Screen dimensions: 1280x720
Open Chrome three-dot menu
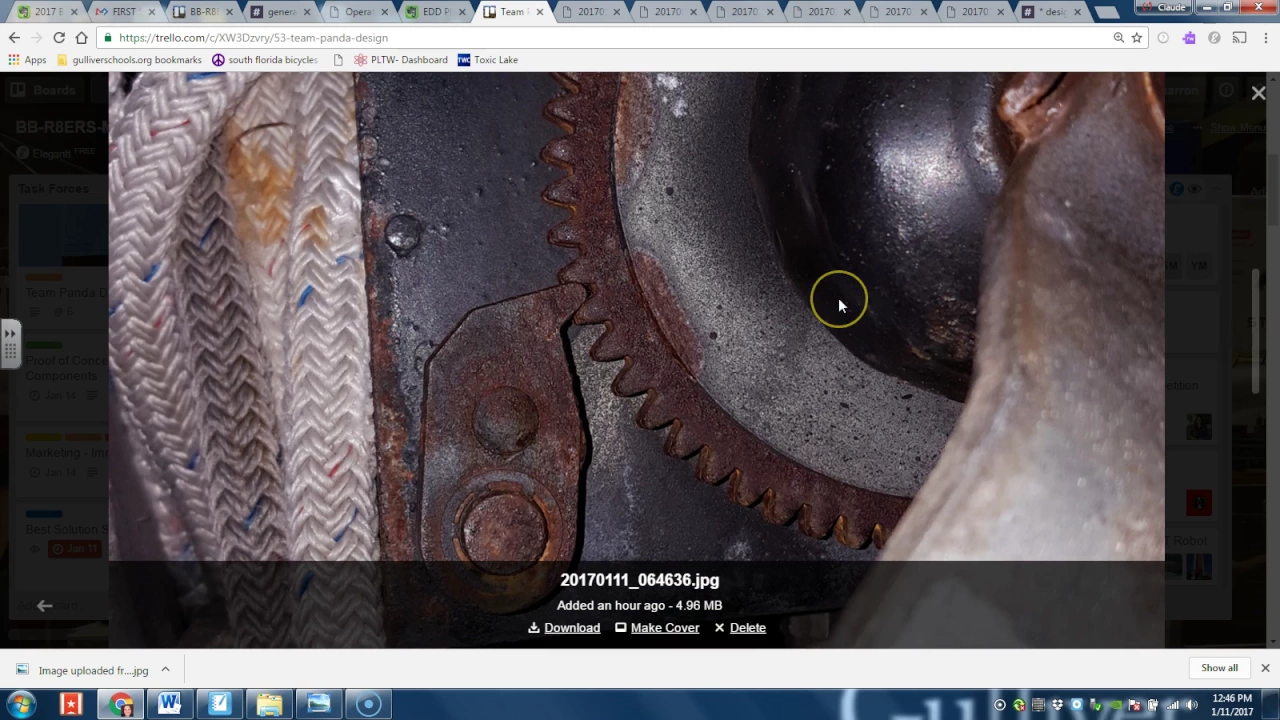click(x=1265, y=38)
